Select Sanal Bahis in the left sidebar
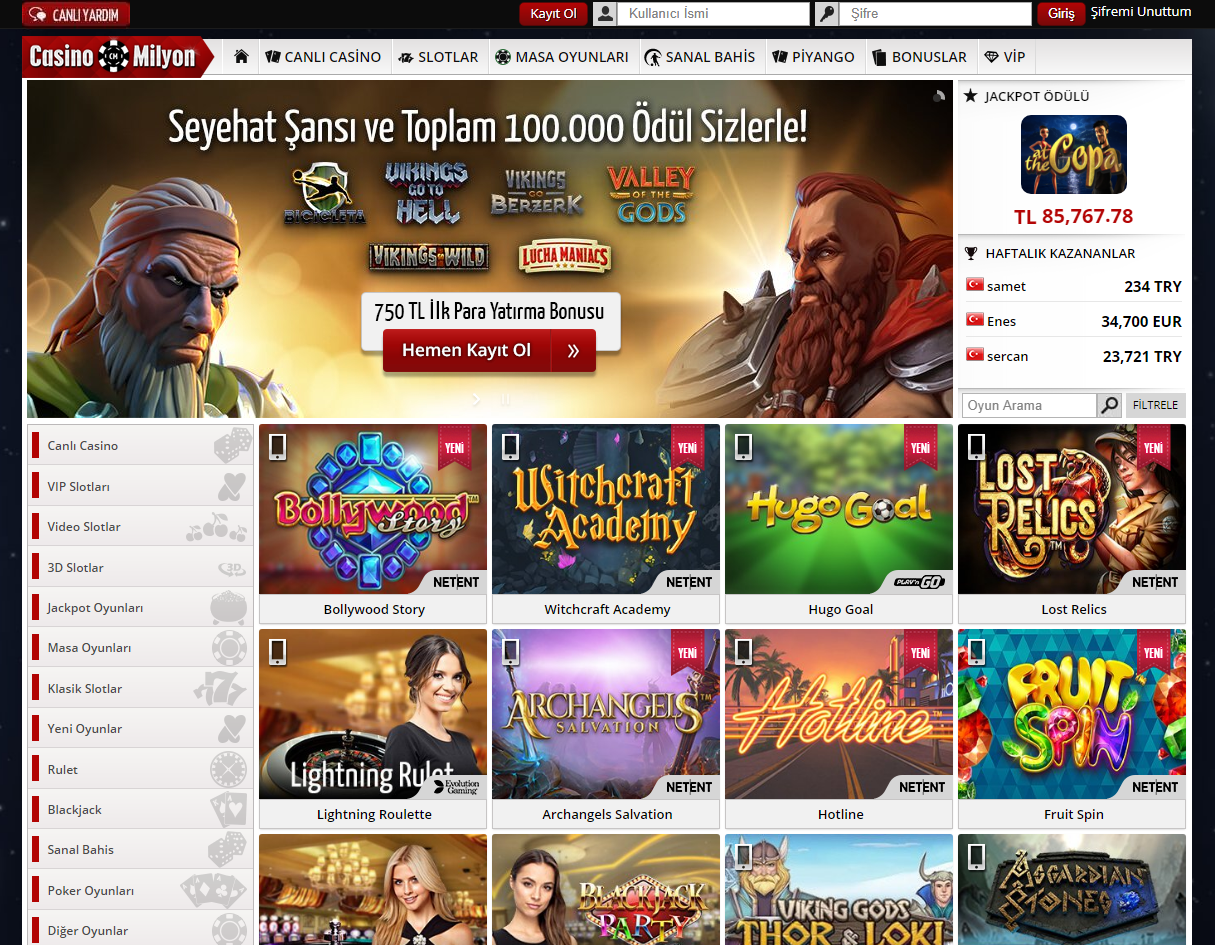 tap(140, 849)
